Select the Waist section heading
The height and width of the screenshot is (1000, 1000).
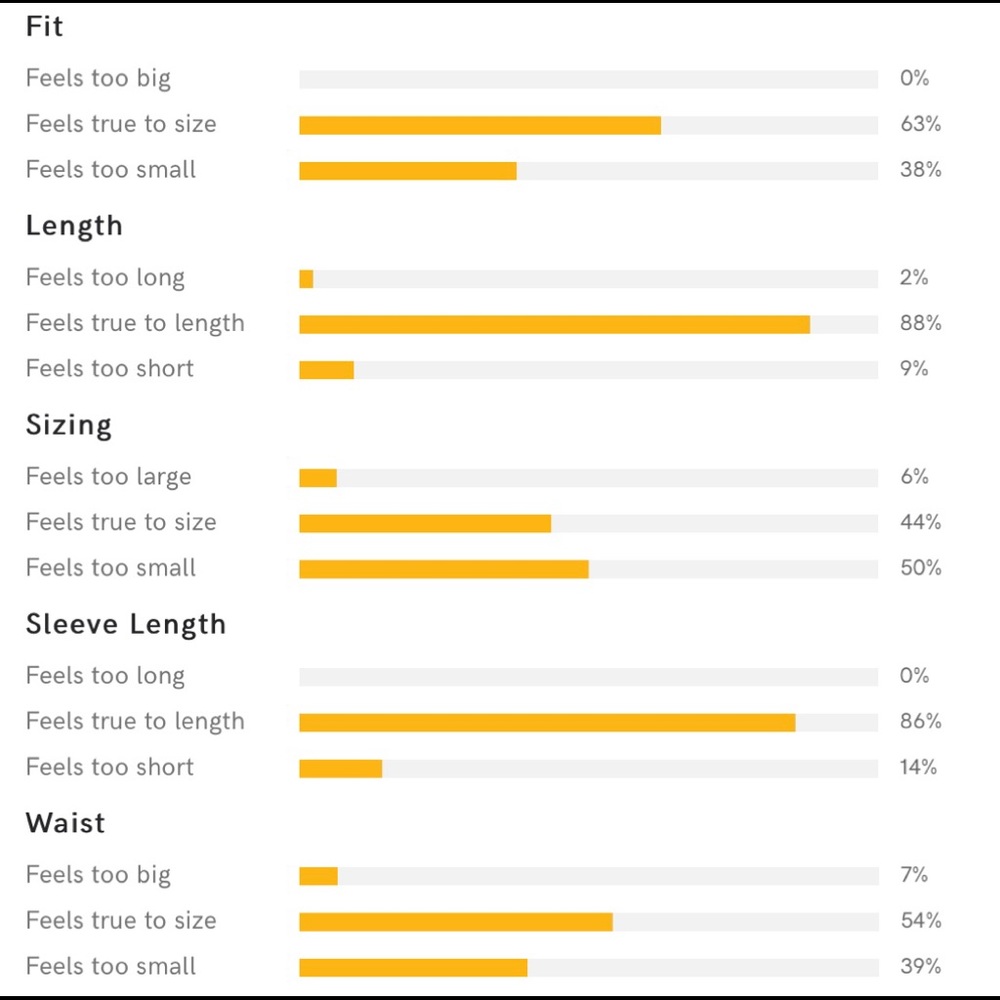point(65,823)
